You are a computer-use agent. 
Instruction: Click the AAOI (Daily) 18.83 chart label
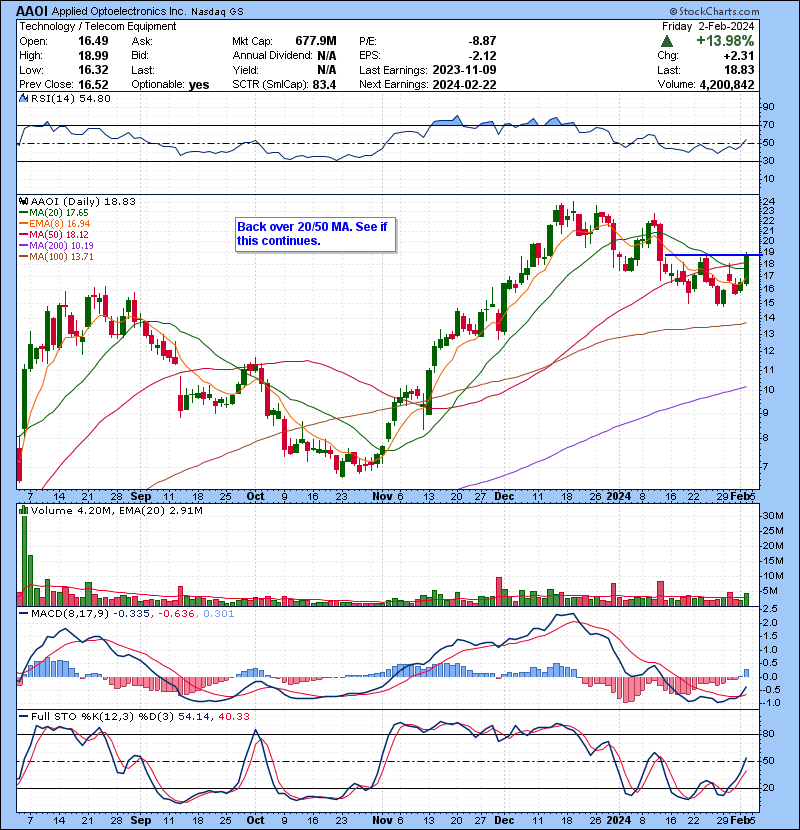pyautogui.click(x=83, y=201)
